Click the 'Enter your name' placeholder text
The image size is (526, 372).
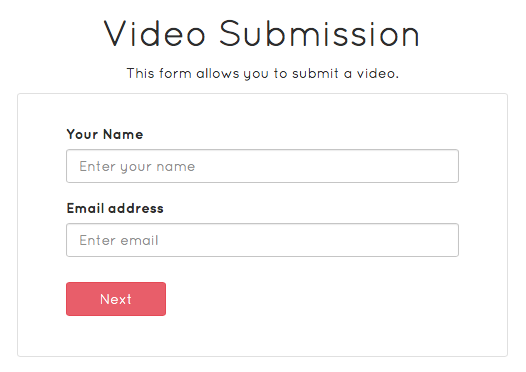click(x=137, y=167)
